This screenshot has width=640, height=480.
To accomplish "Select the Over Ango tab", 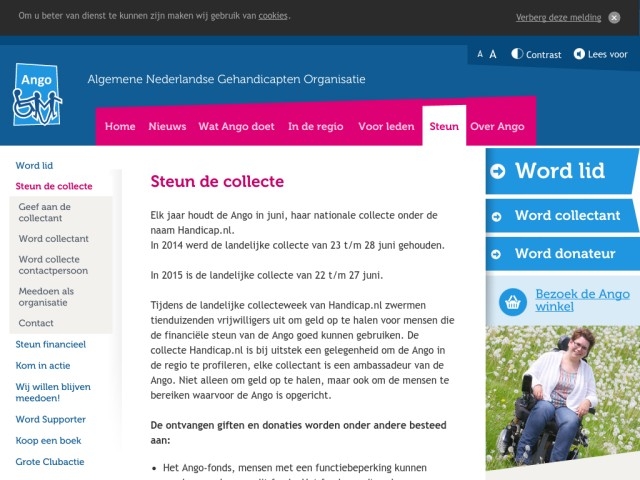I will click(x=497, y=127).
